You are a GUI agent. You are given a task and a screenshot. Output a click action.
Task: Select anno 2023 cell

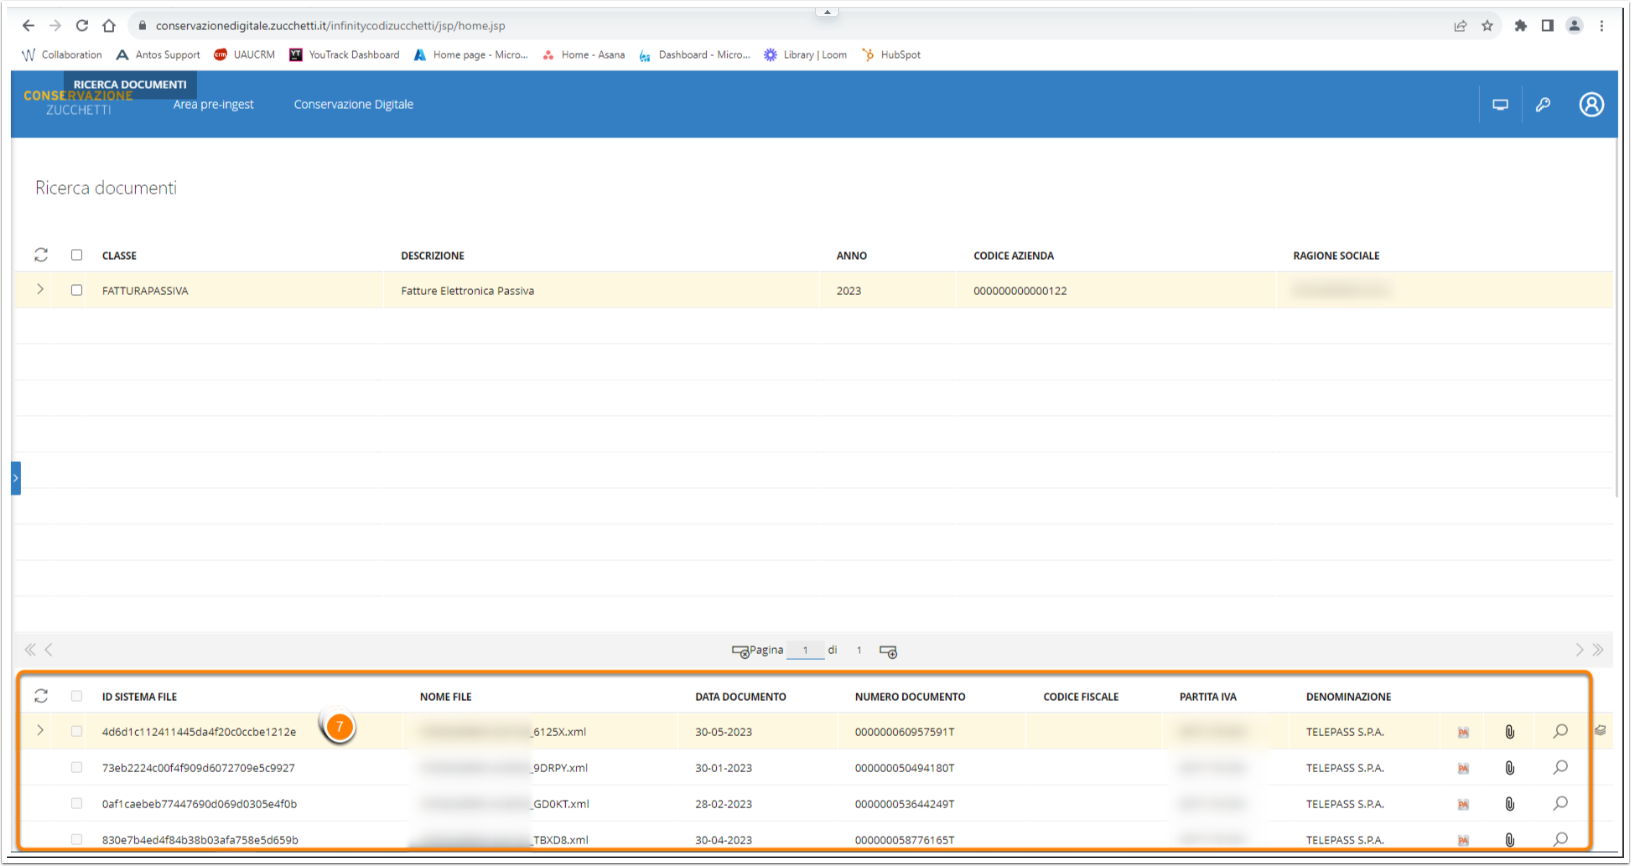tap(849, 291)
